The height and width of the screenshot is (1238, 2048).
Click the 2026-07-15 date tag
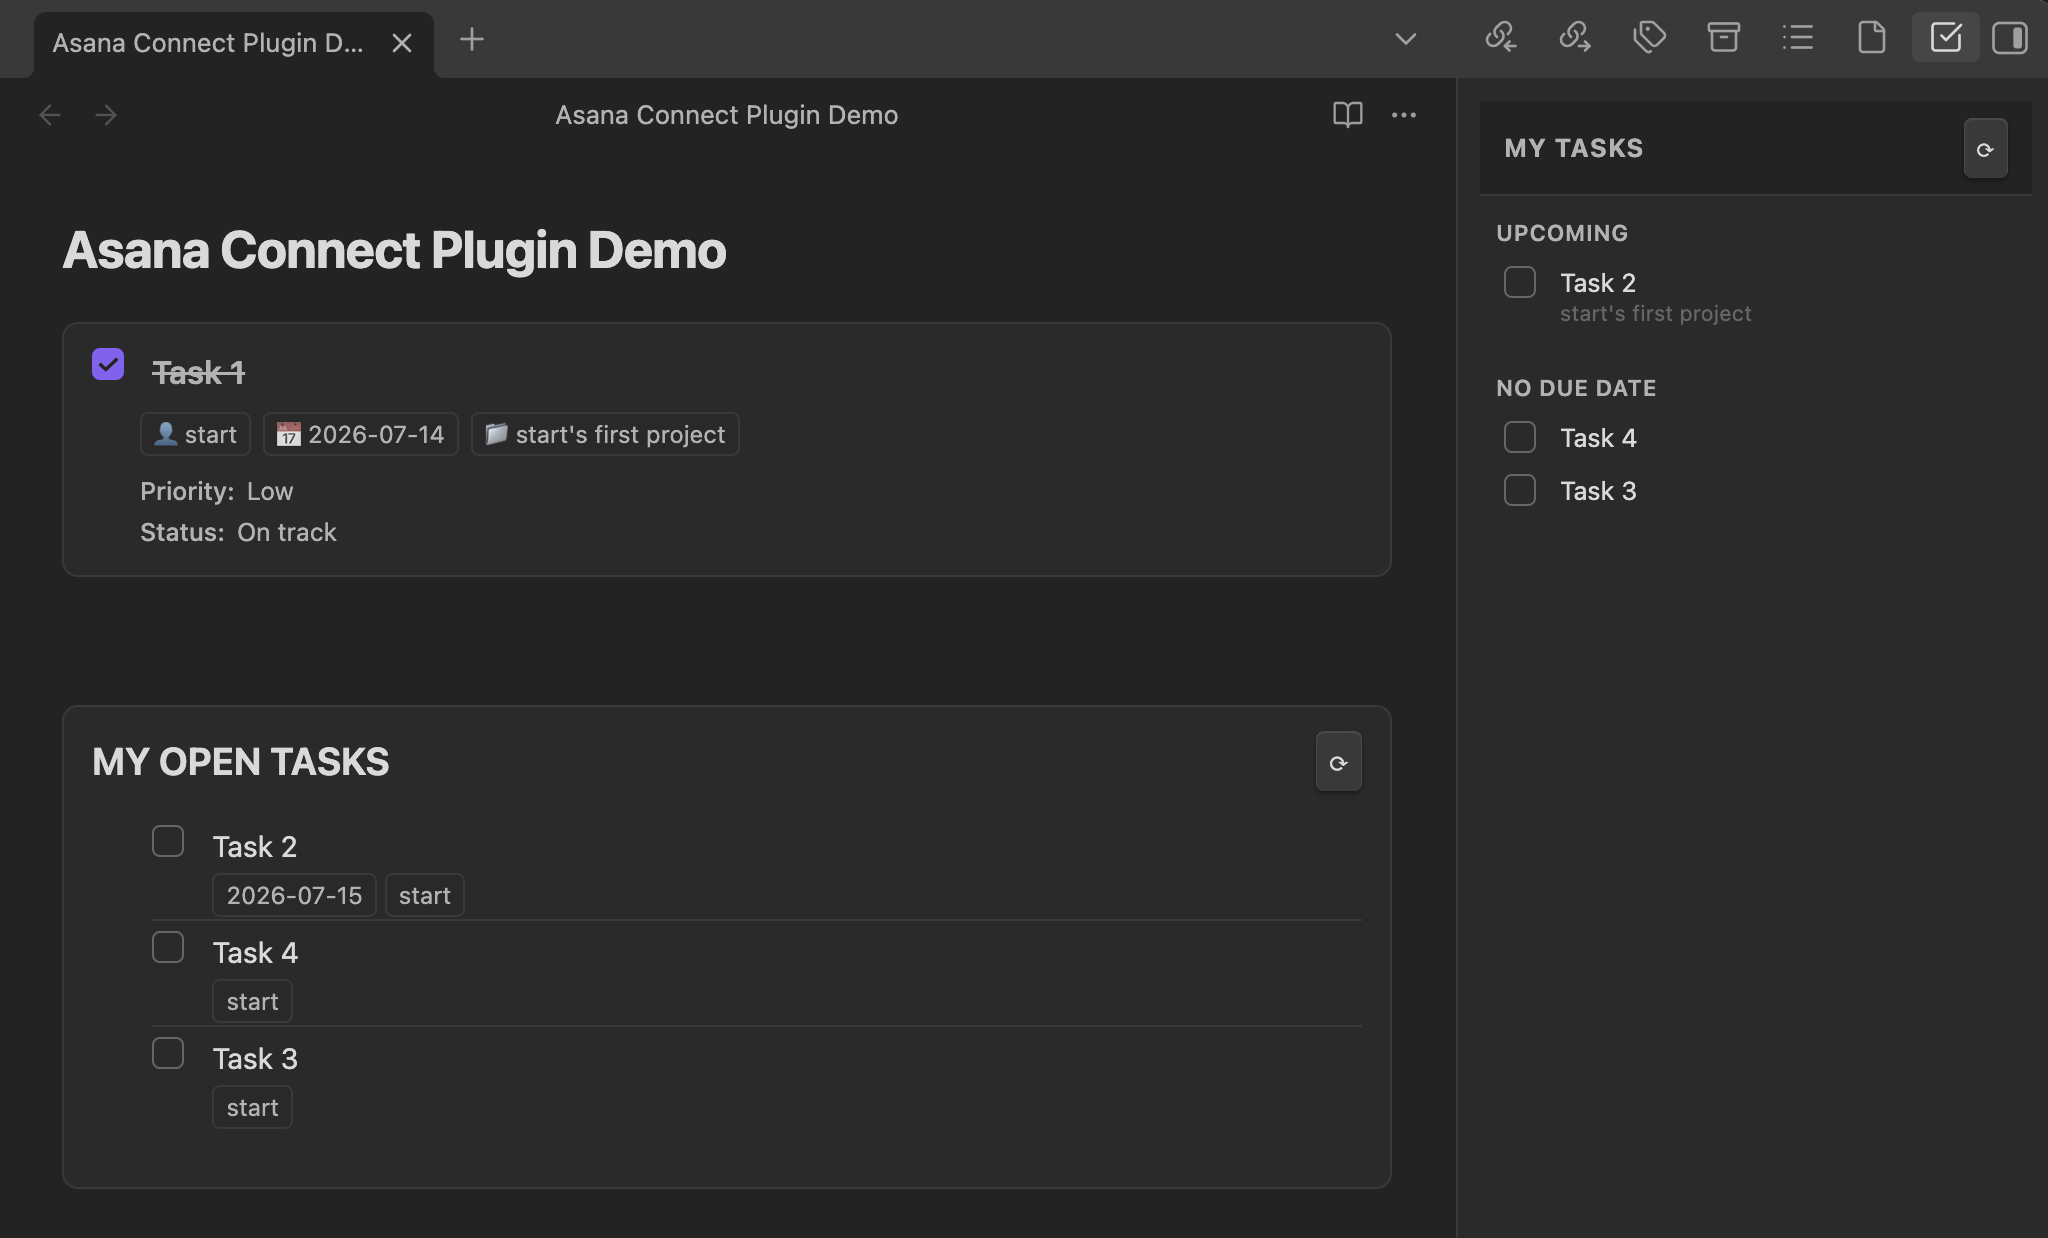[x=294, y=895]
